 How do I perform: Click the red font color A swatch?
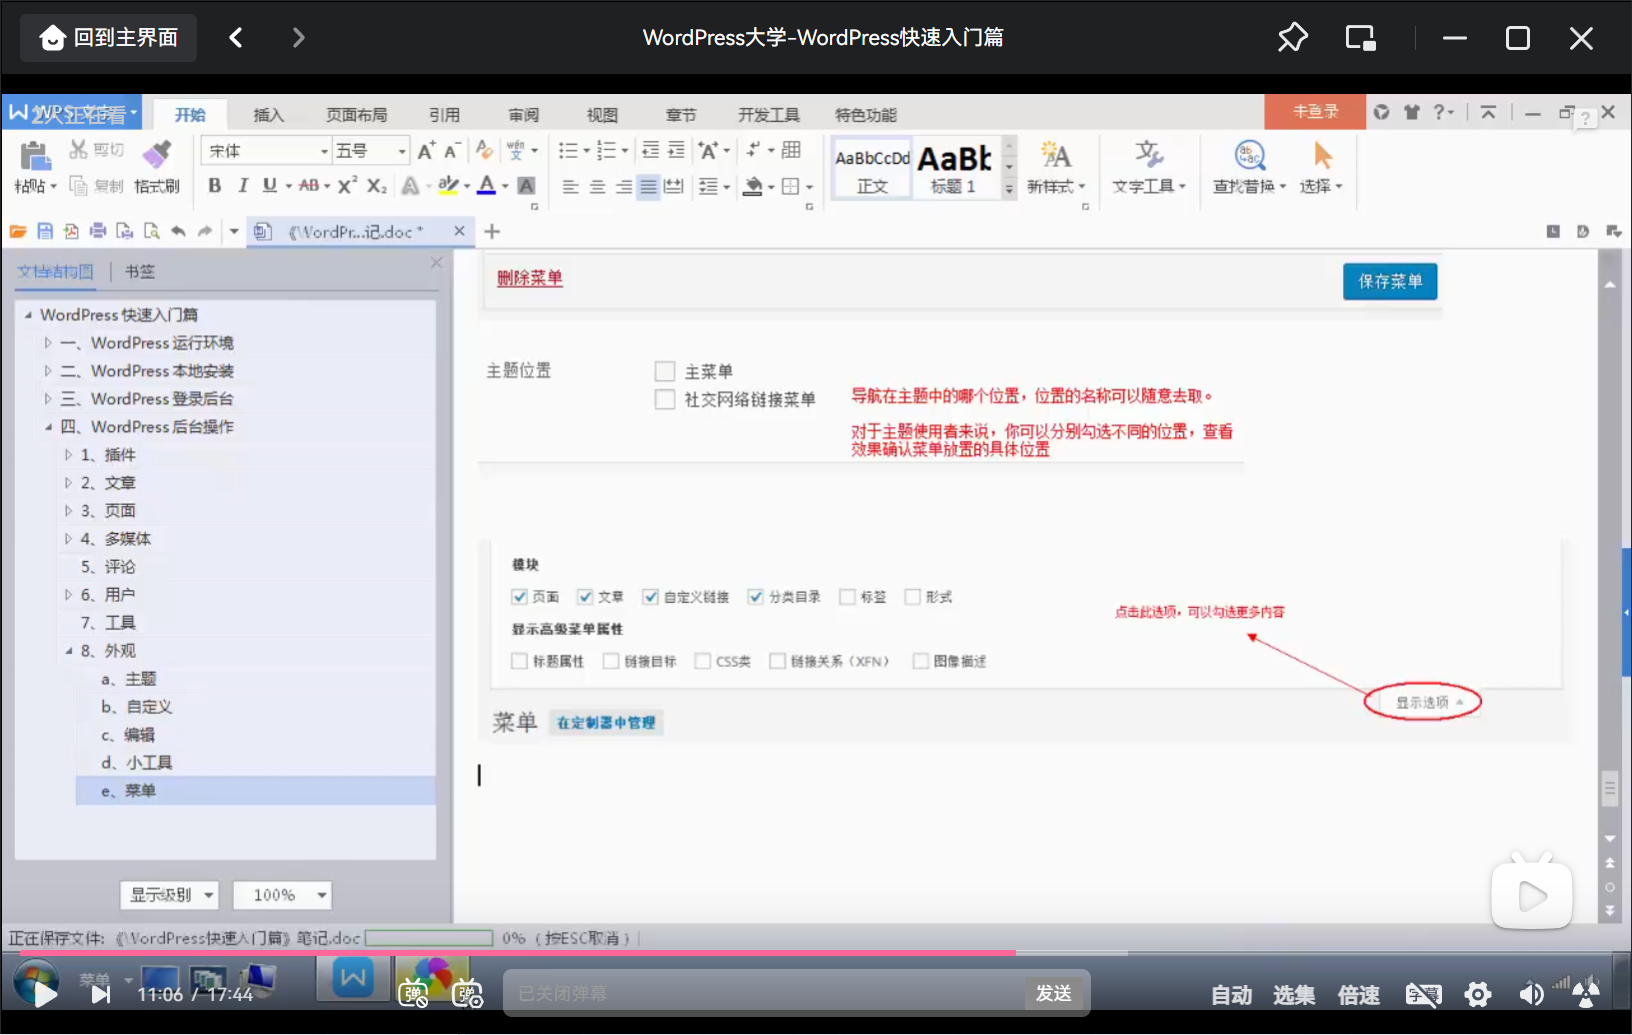[x=486, y=186]
